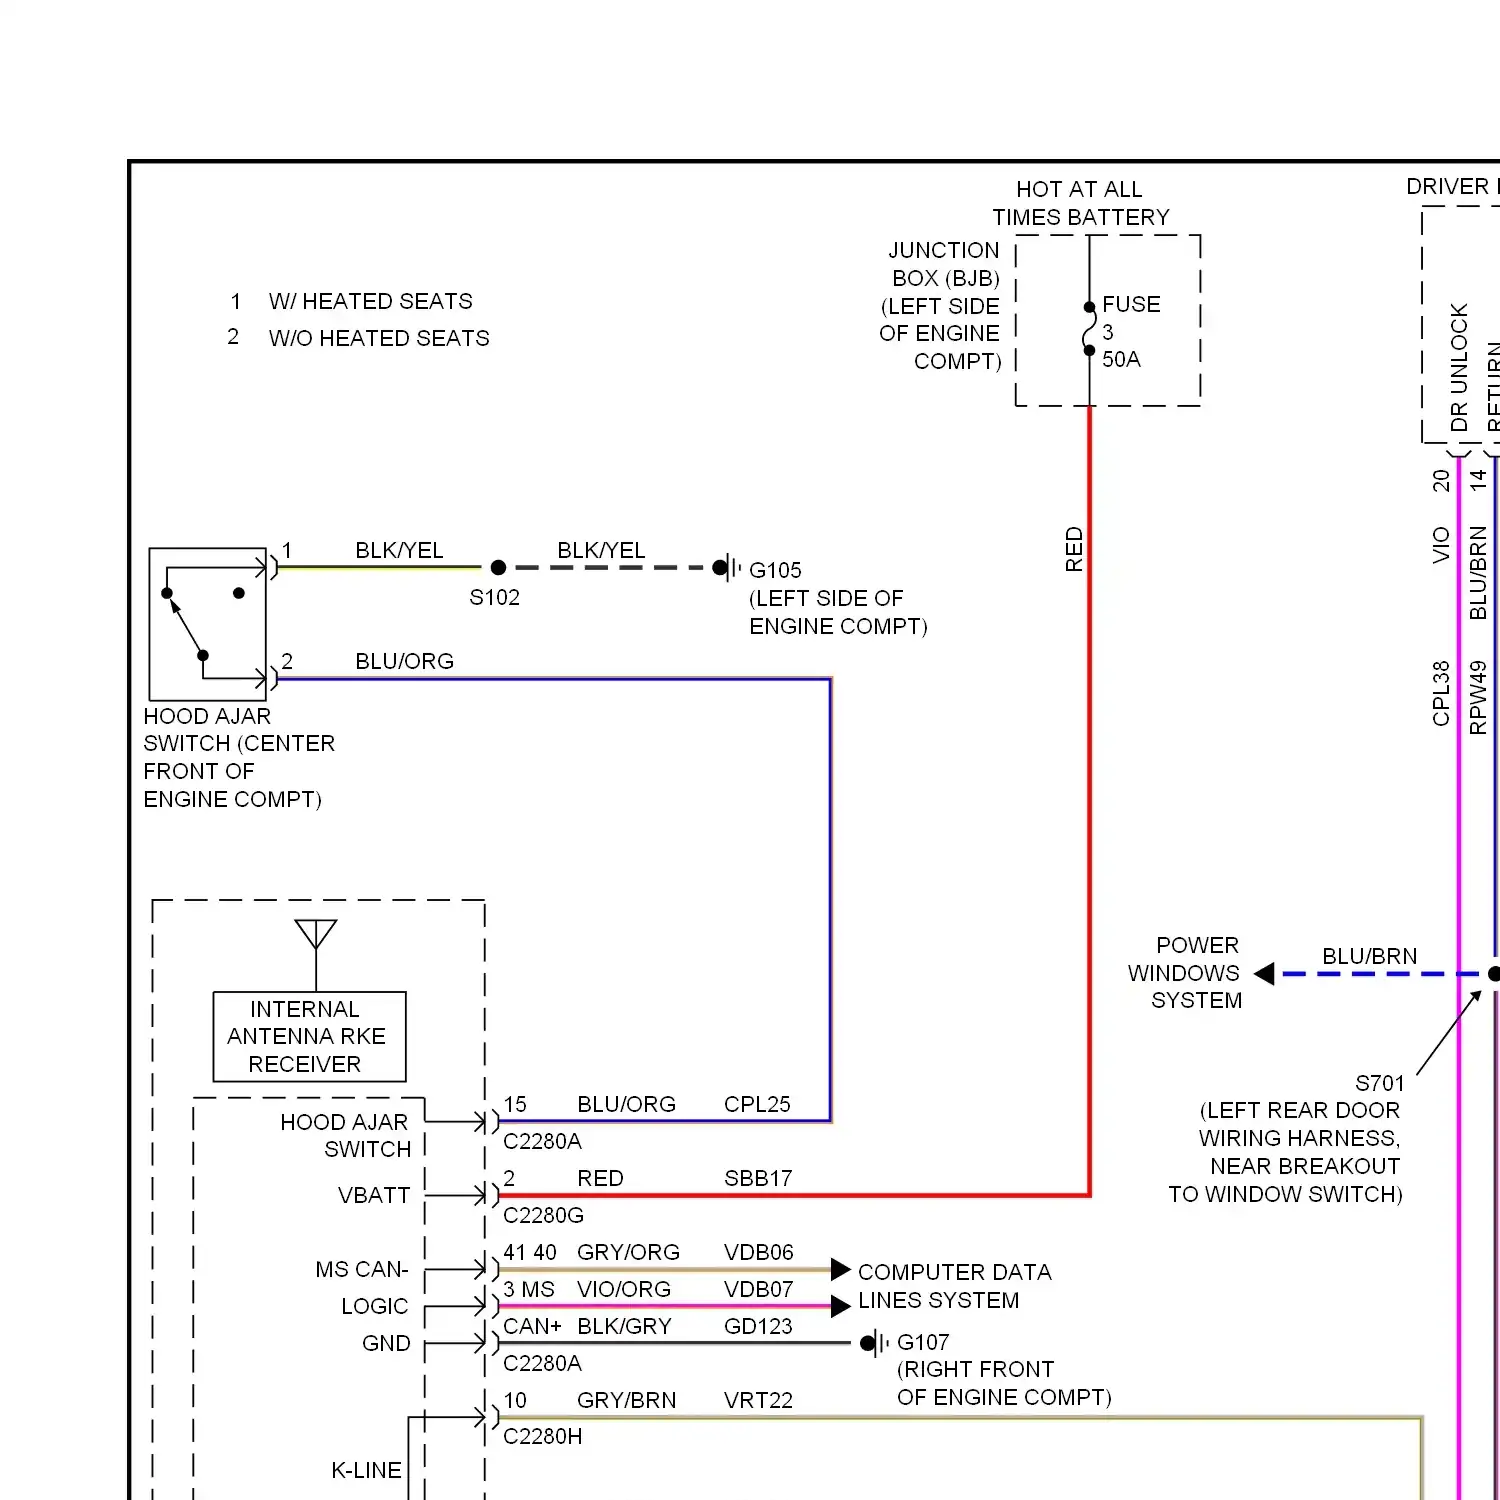Click the C2280A label below the GD123 wire

(x=542, y=1363)
